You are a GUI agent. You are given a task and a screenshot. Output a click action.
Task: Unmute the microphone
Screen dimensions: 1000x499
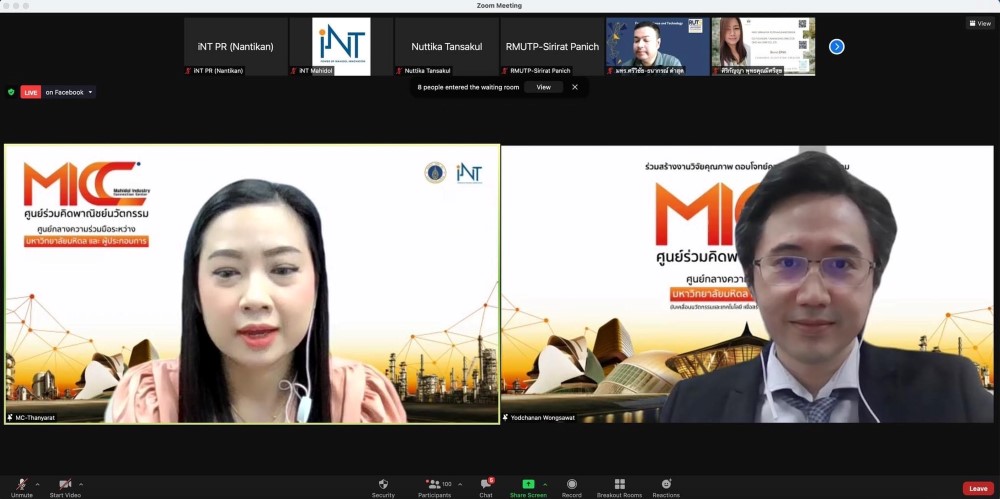click(x=21, y=485)
